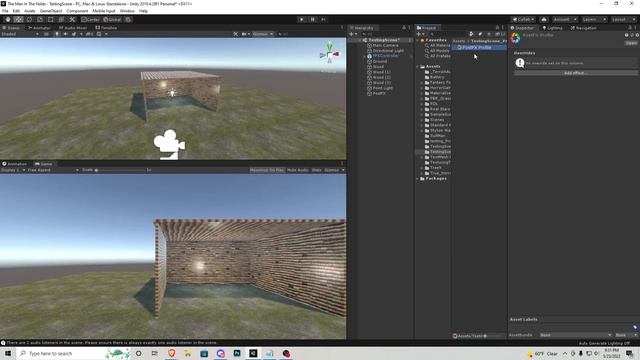Toggle scene audio in Scene view
This screenshot has height=360, width=640.
tap(65, 34)
